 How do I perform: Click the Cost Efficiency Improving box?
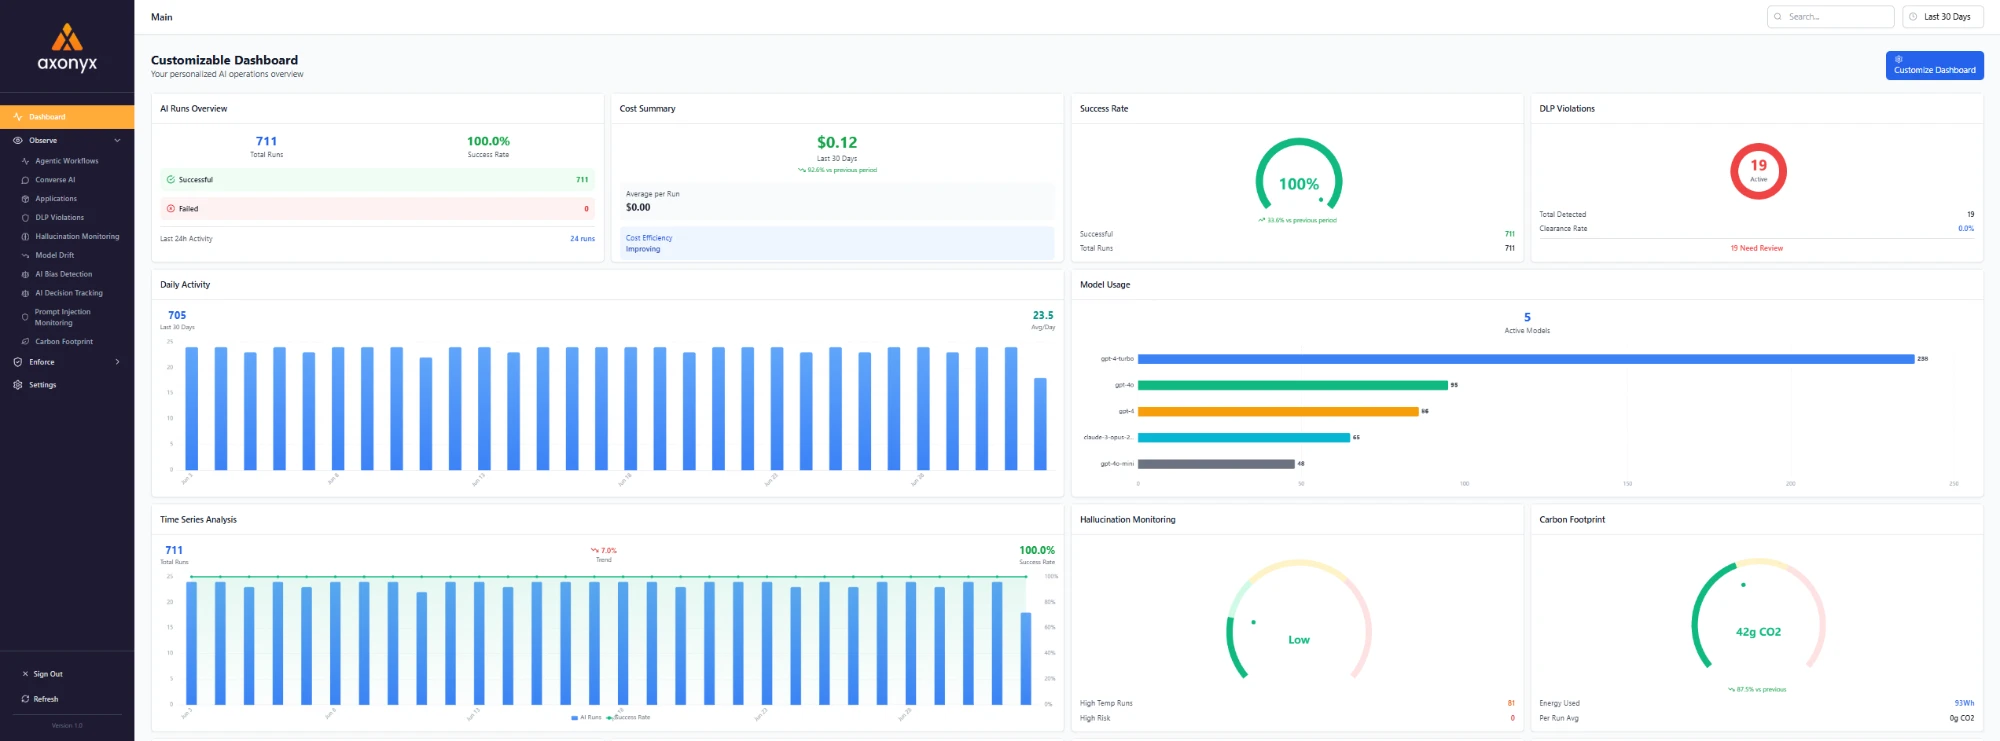pos(837,243)
